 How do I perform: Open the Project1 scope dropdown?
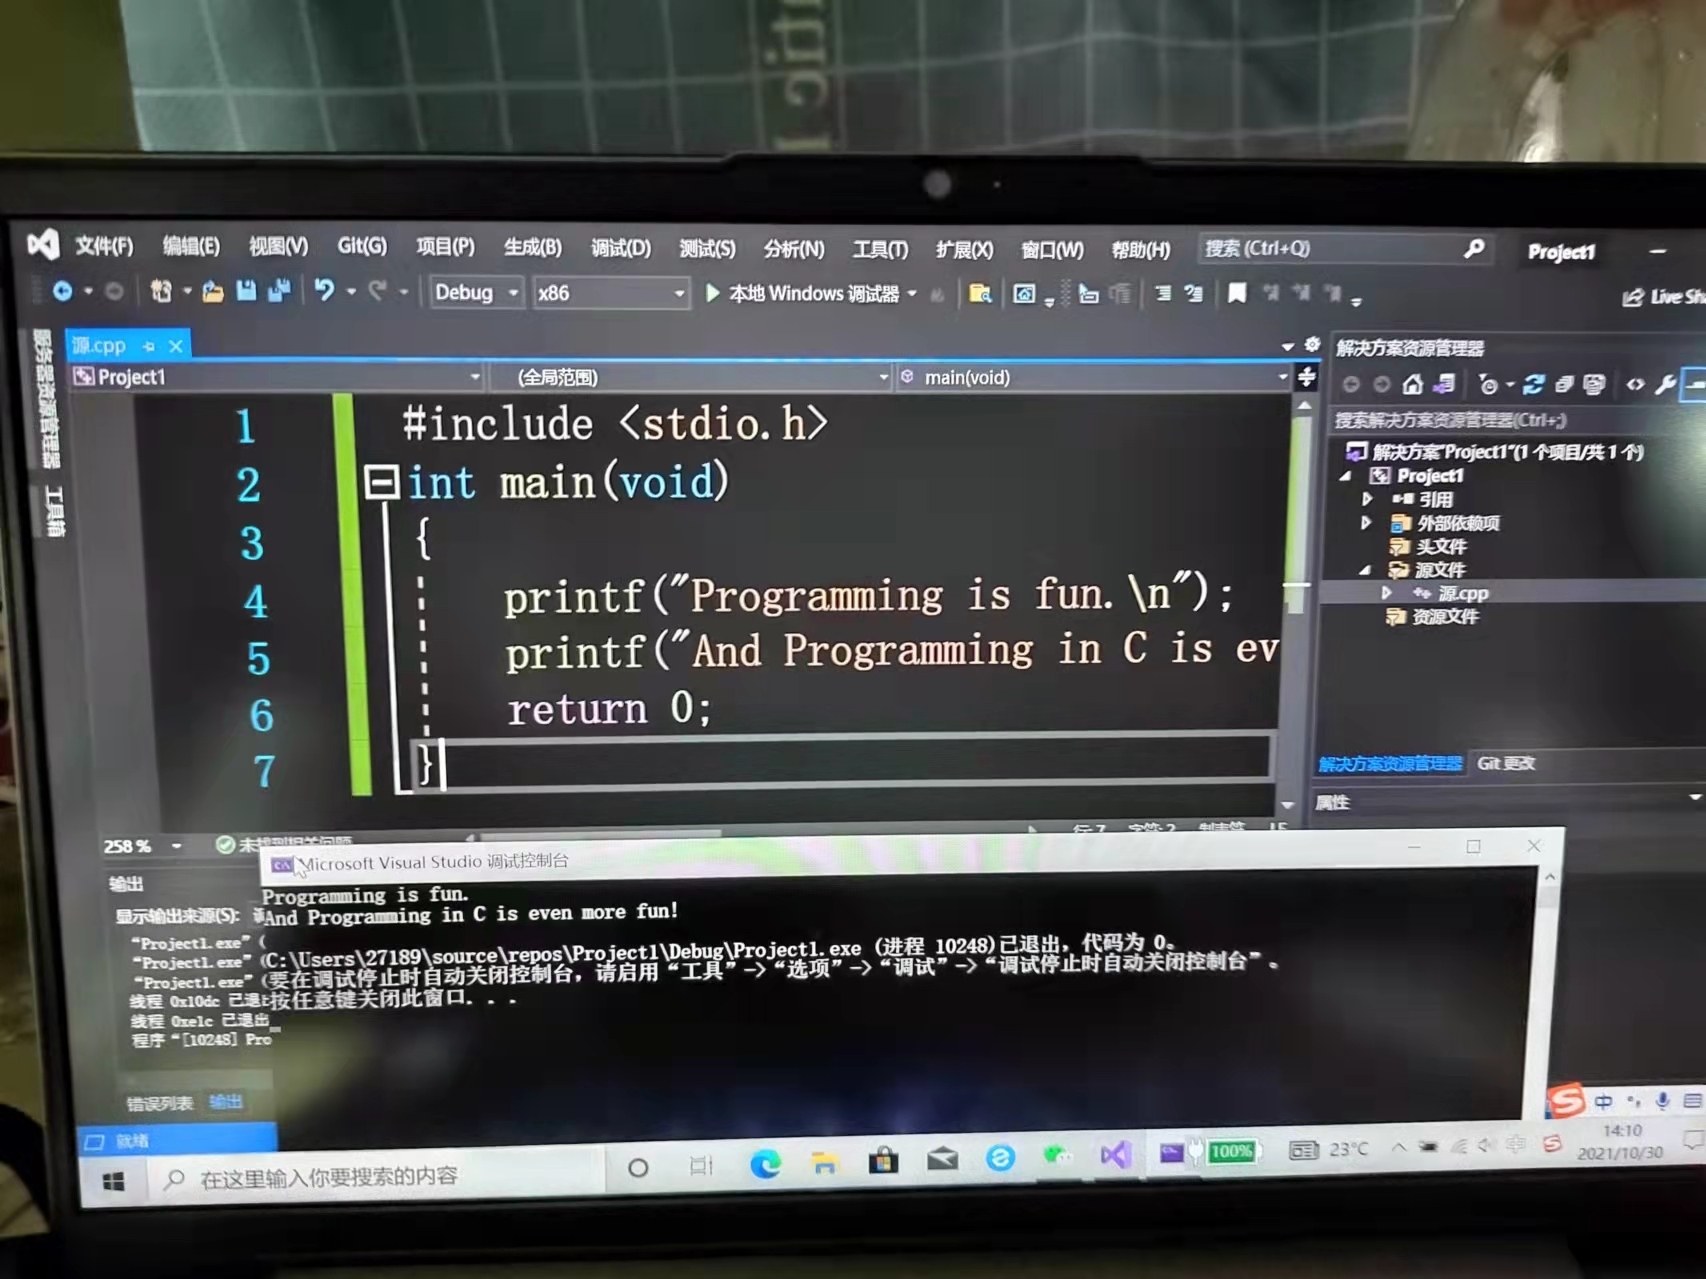point(276,377)
